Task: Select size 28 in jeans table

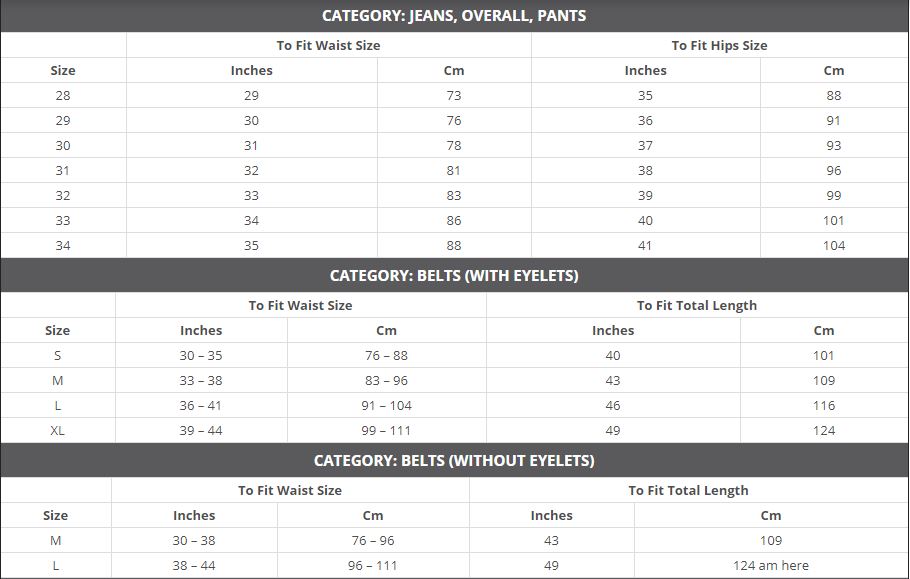Action: [x=63, y=95]
